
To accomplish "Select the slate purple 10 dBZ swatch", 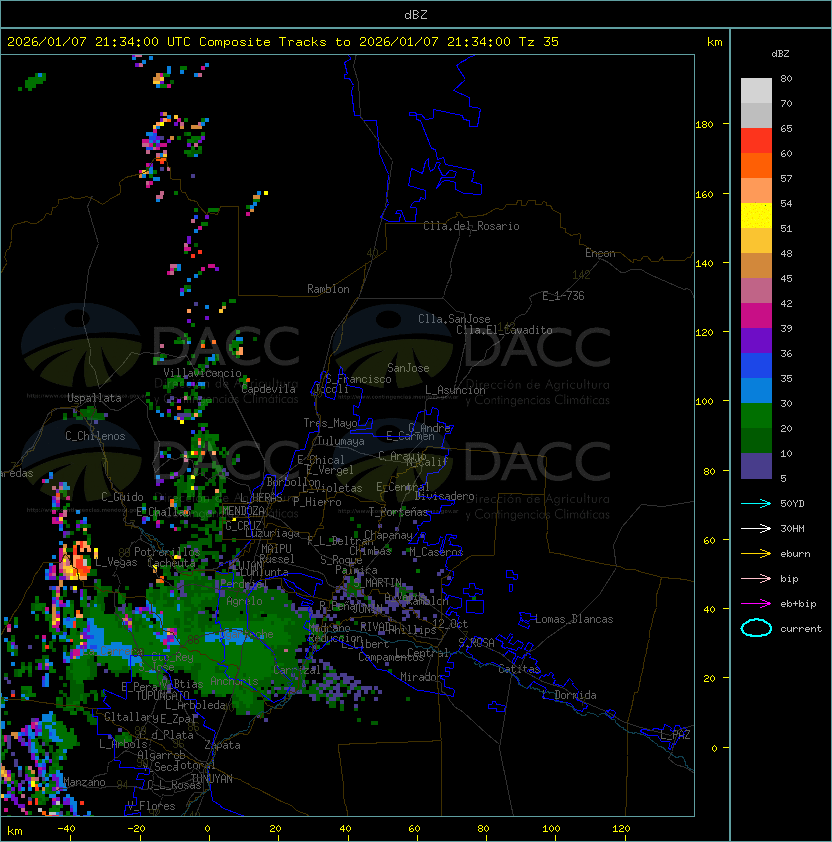I will point(756,466).
